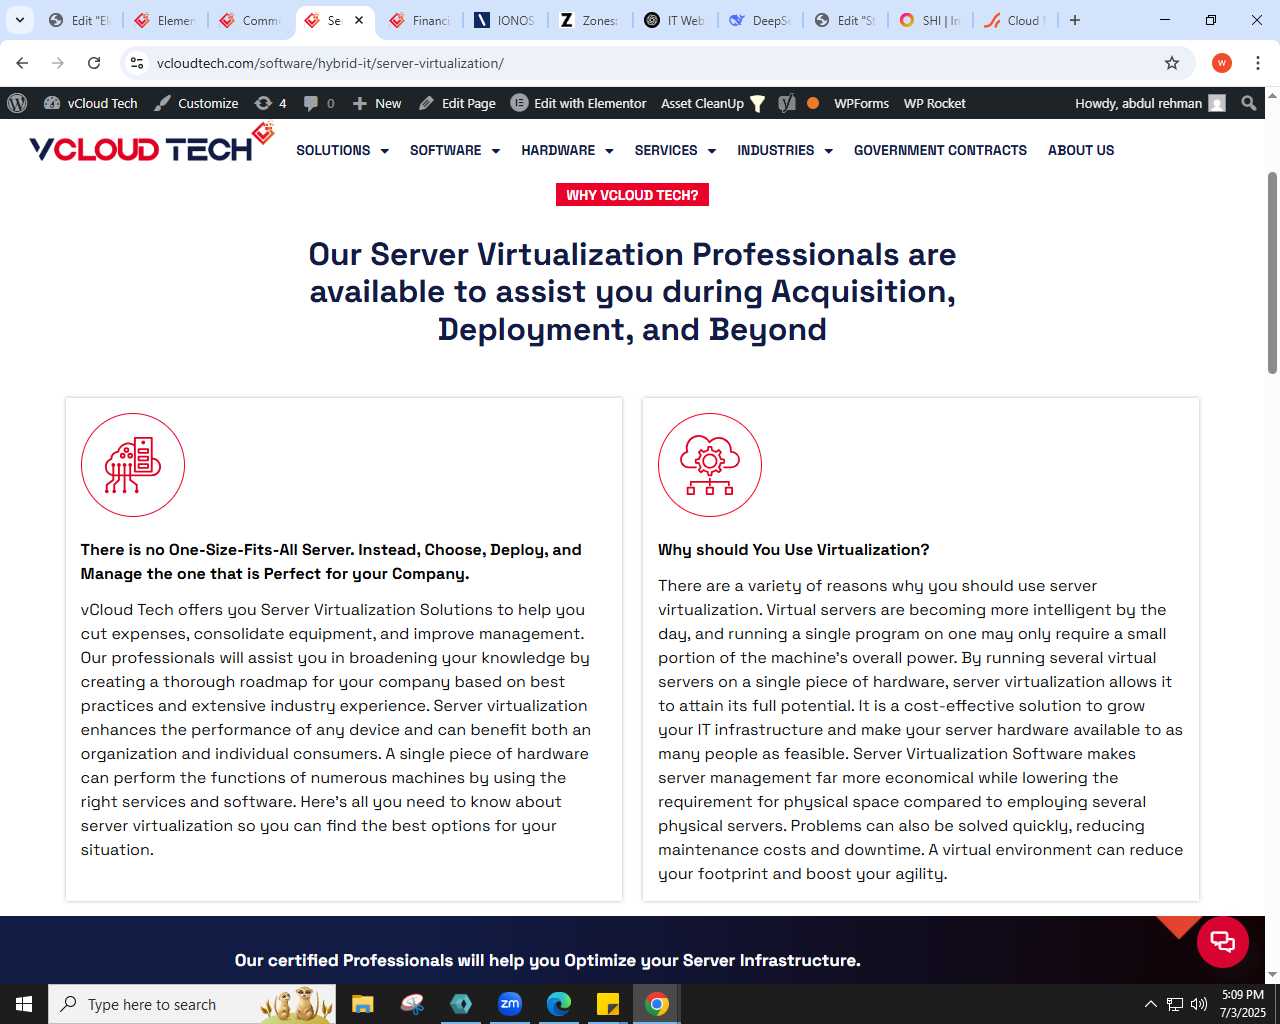The height and width of the screenshot is (1024, 1280).
Task: Switch to the Elementor tab
Action: click(166, 20)
